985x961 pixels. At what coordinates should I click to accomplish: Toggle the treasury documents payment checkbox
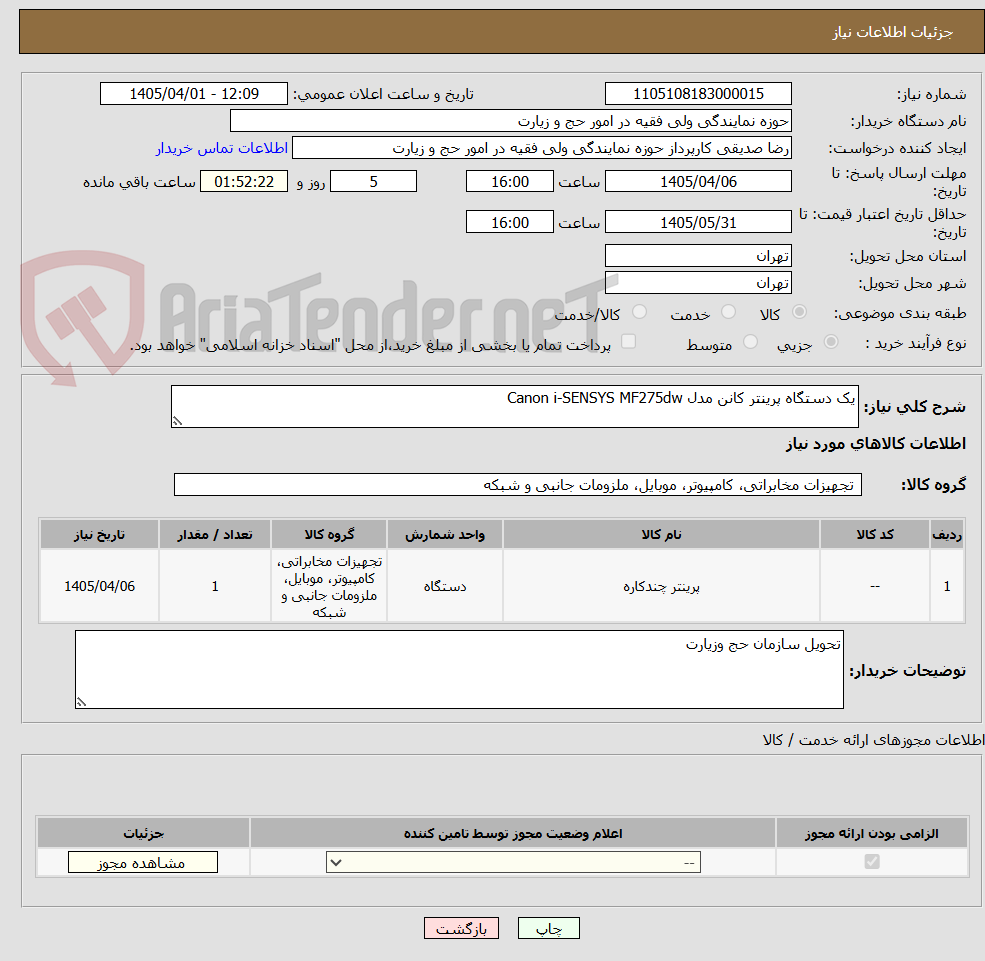[628, 341]
